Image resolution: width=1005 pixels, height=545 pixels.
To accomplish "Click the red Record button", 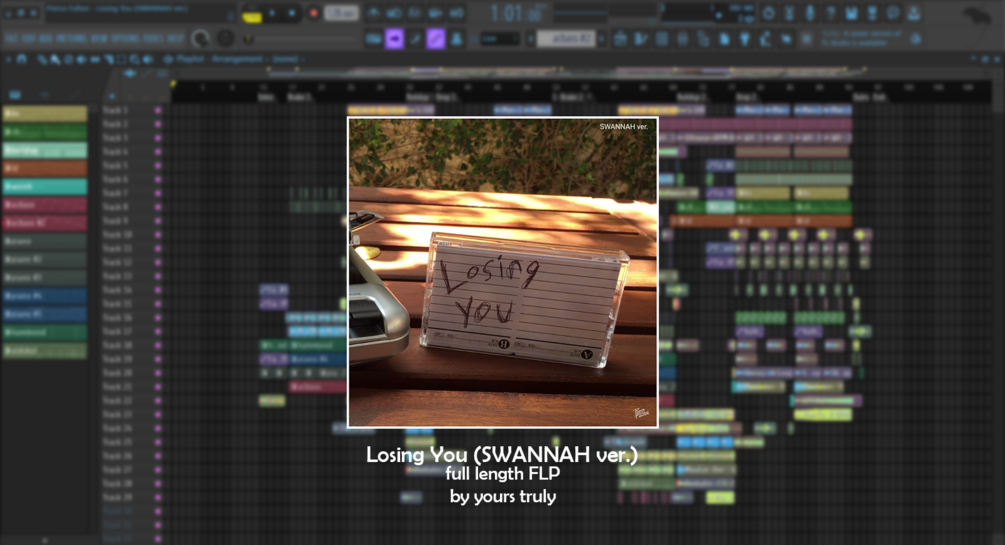I will [x=313, y=13].
